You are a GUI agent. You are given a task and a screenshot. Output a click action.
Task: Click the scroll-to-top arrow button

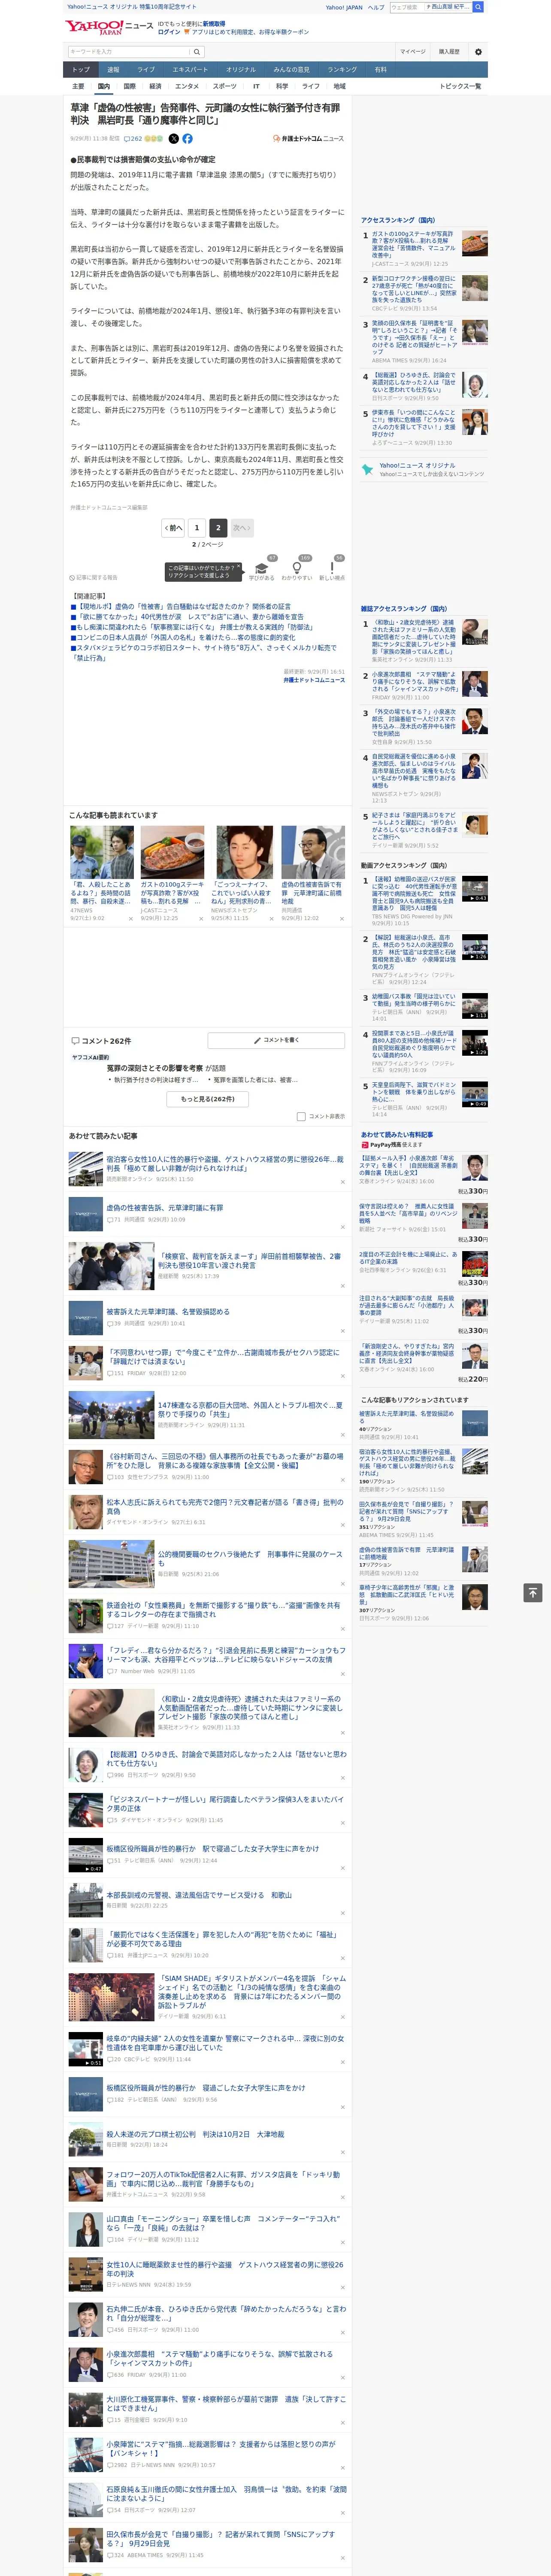click(x=533, y=1592)
